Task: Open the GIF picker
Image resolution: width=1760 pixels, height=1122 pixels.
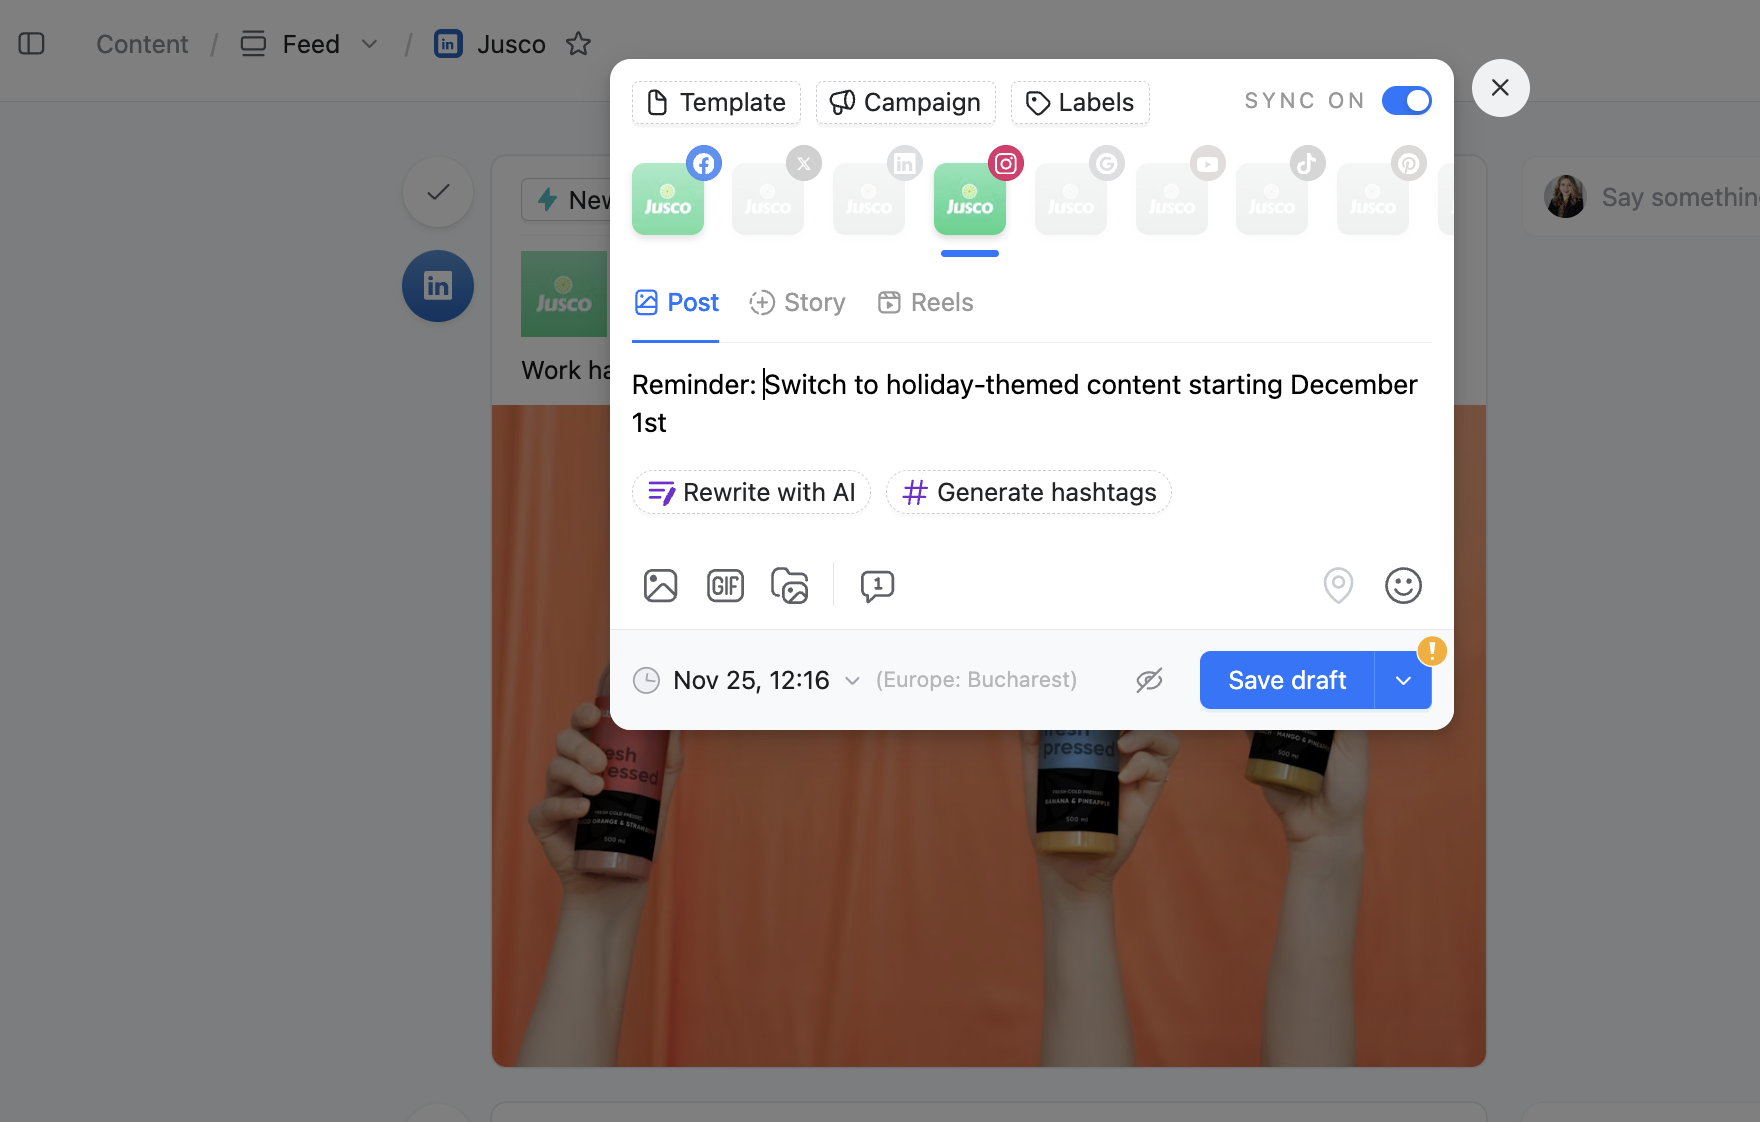Action: click(x=725, y=585)
